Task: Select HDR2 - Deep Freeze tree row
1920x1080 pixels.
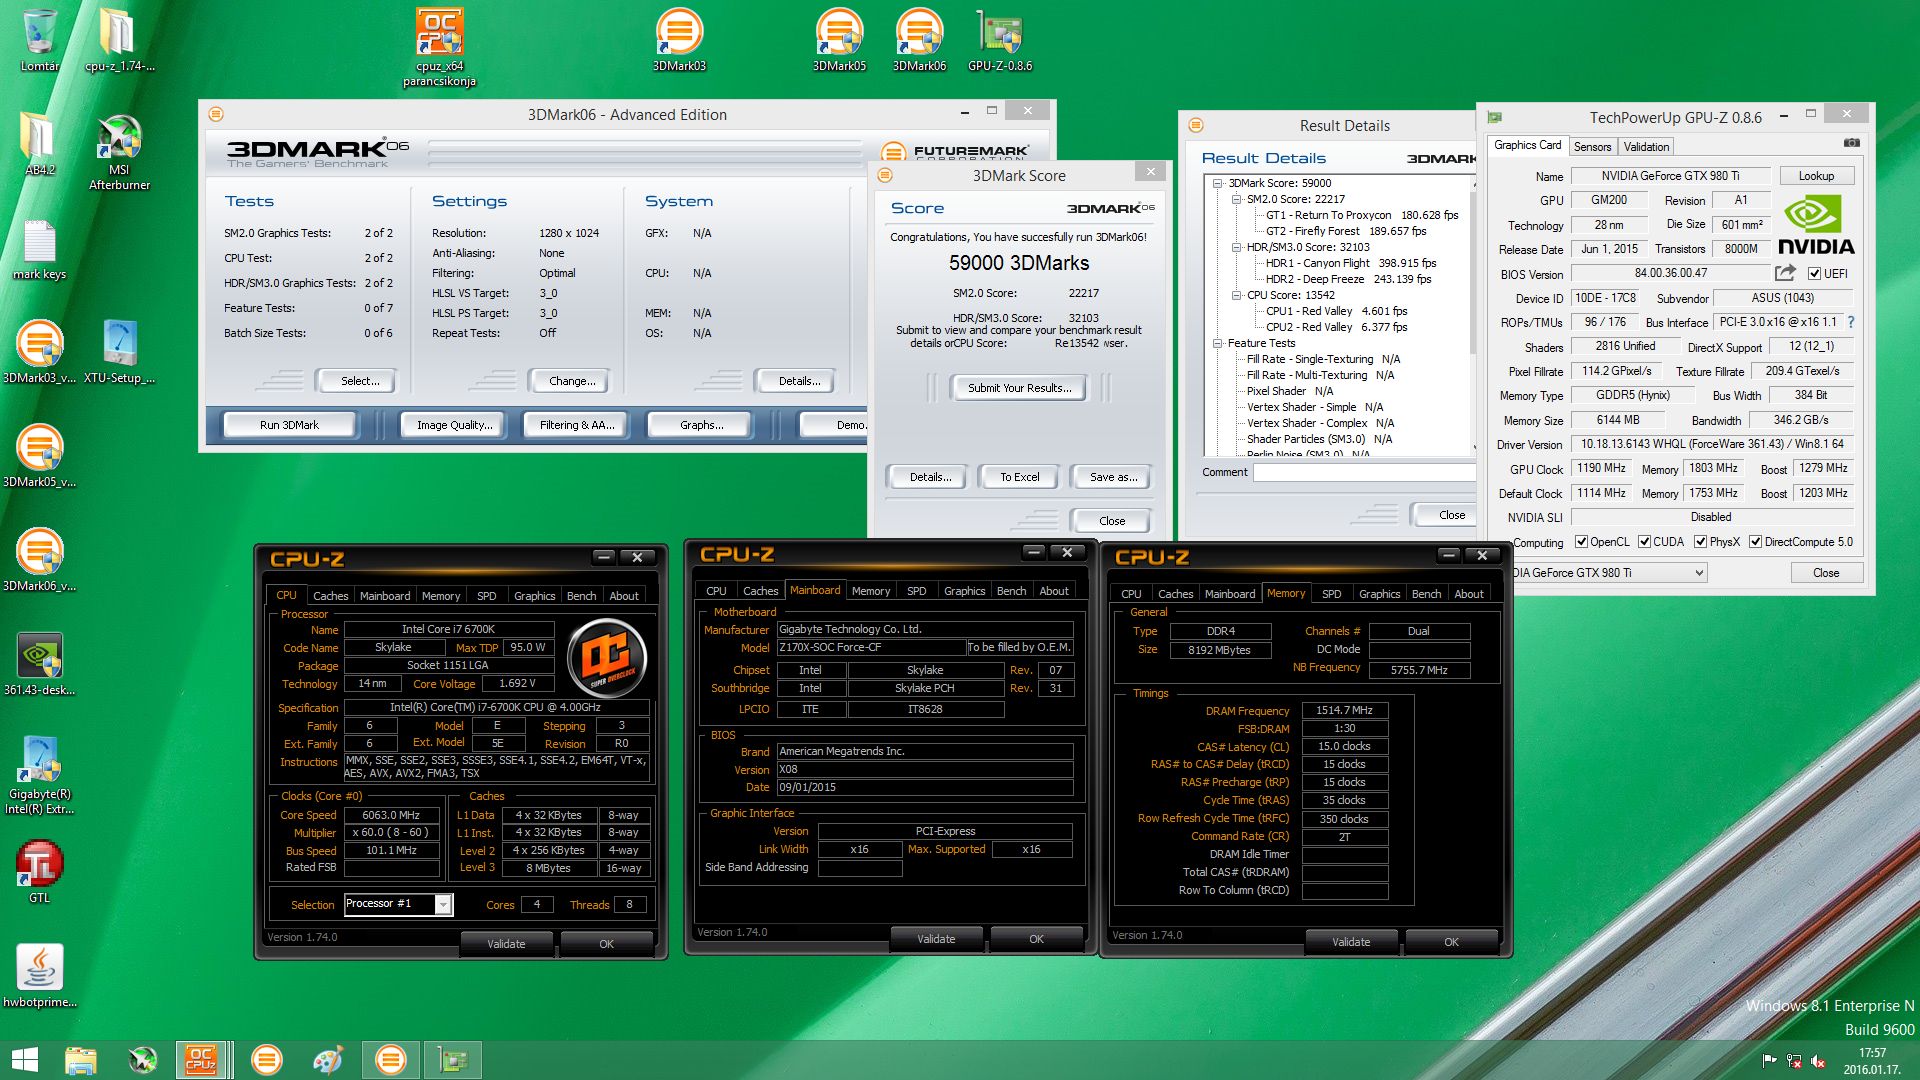Action: point(1348,279)
